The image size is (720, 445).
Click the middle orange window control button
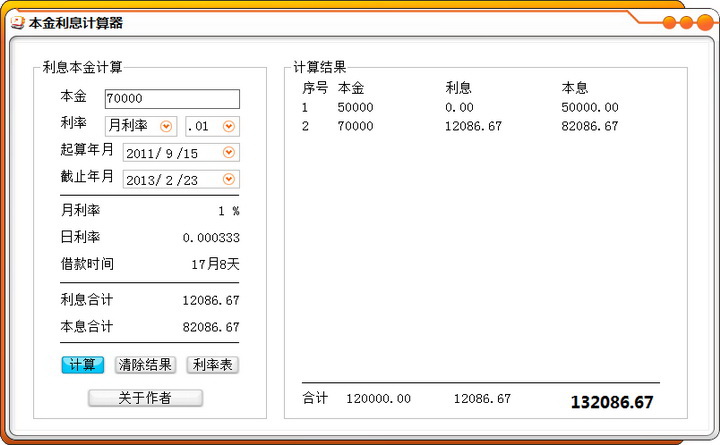click(686, 22)
